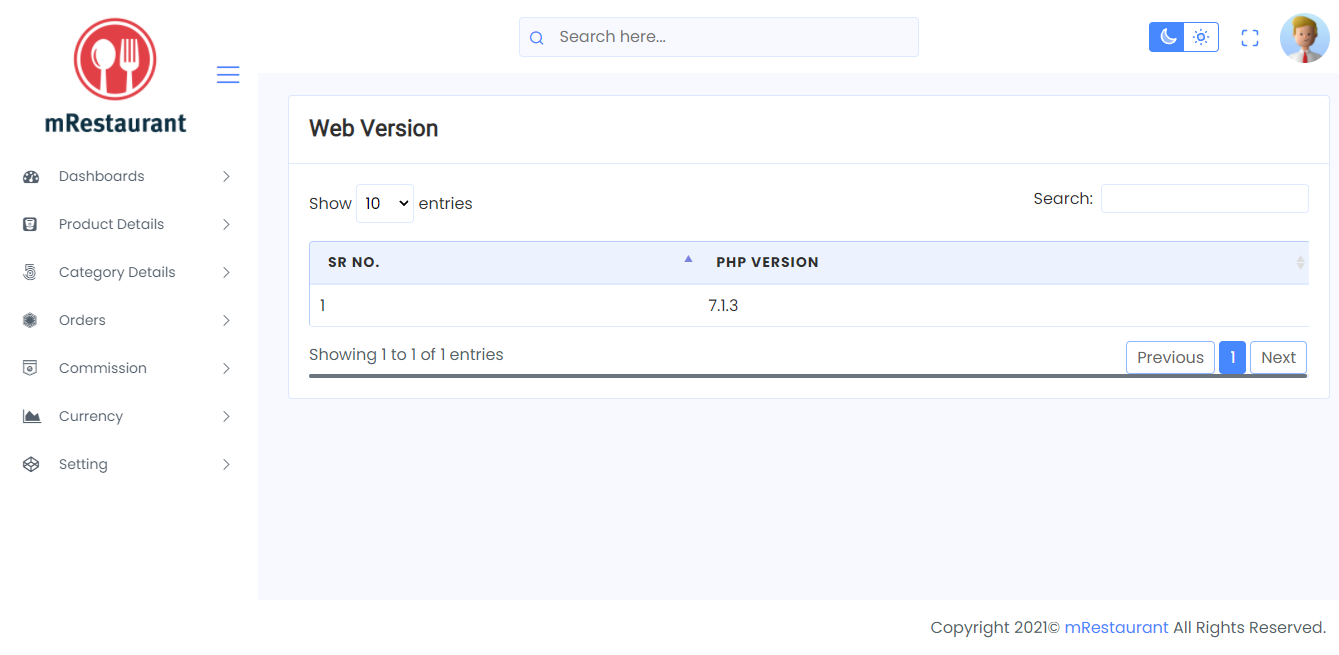Click the horizontal scrollbar under the table
The width and height of the screenshot is (1339, 655).
(808, 376)
